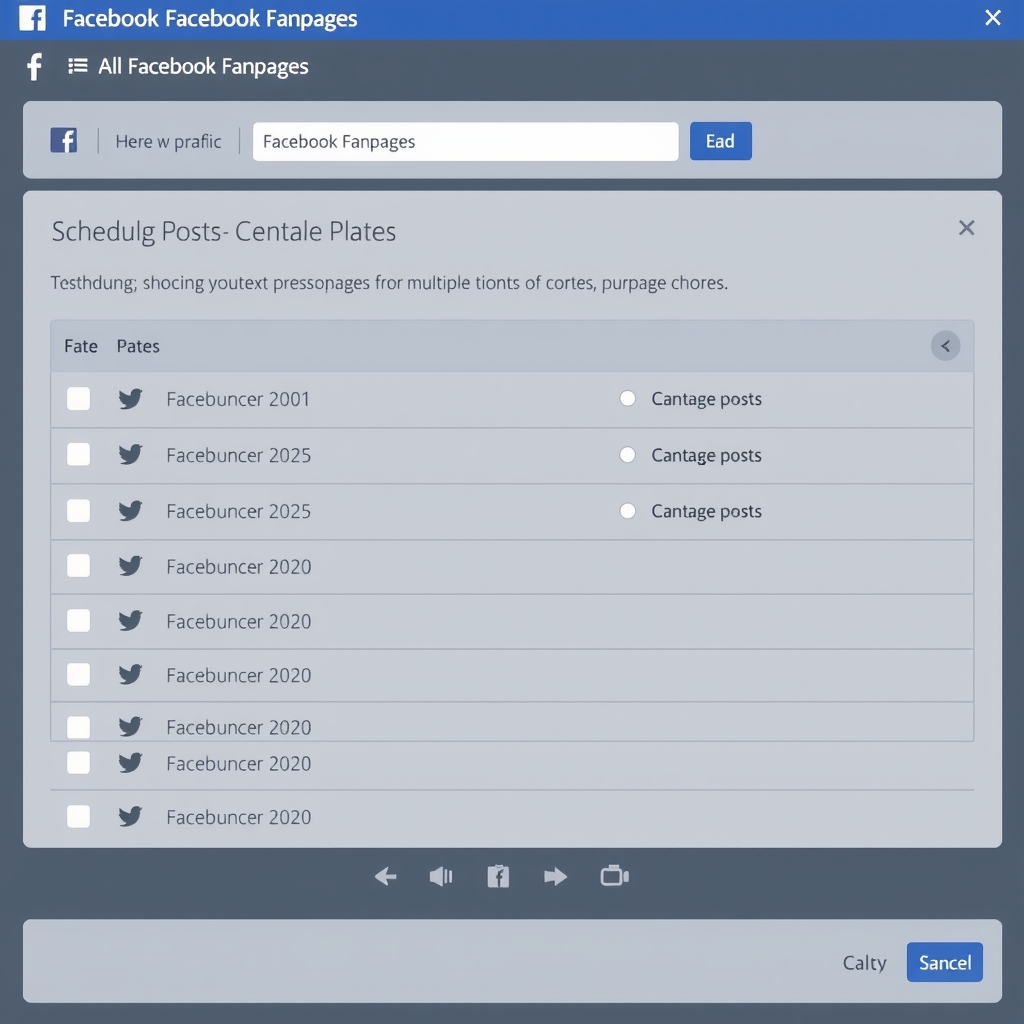Select the Cantage posts radio for Facebuncer 2001
1024x1024 pixels.
click(x=628, y=398)
